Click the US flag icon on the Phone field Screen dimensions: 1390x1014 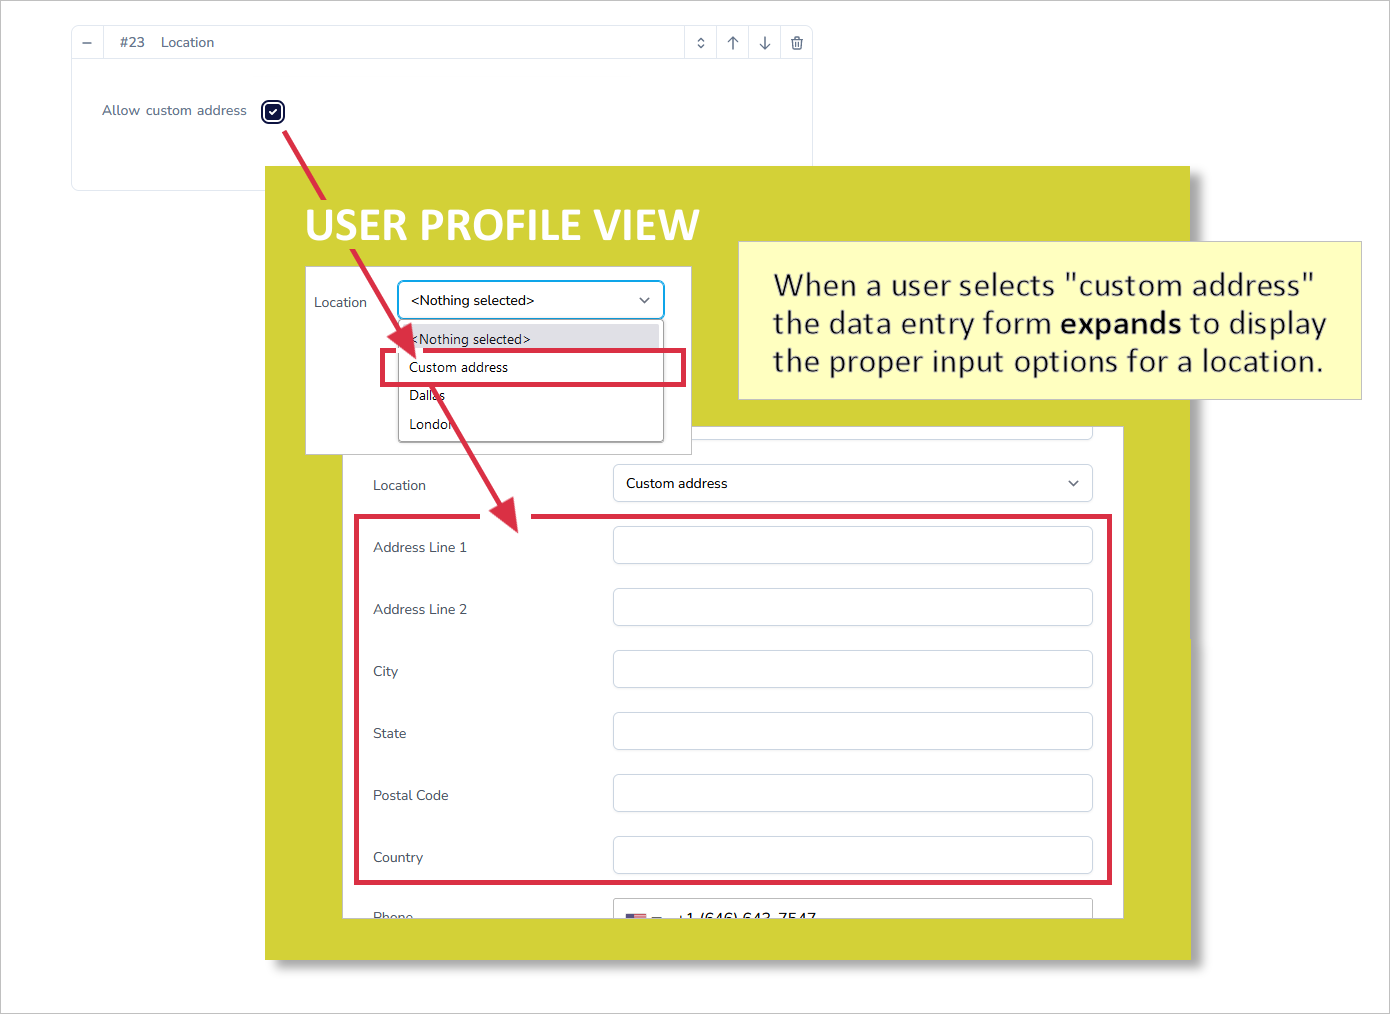[x=634, y=916]
